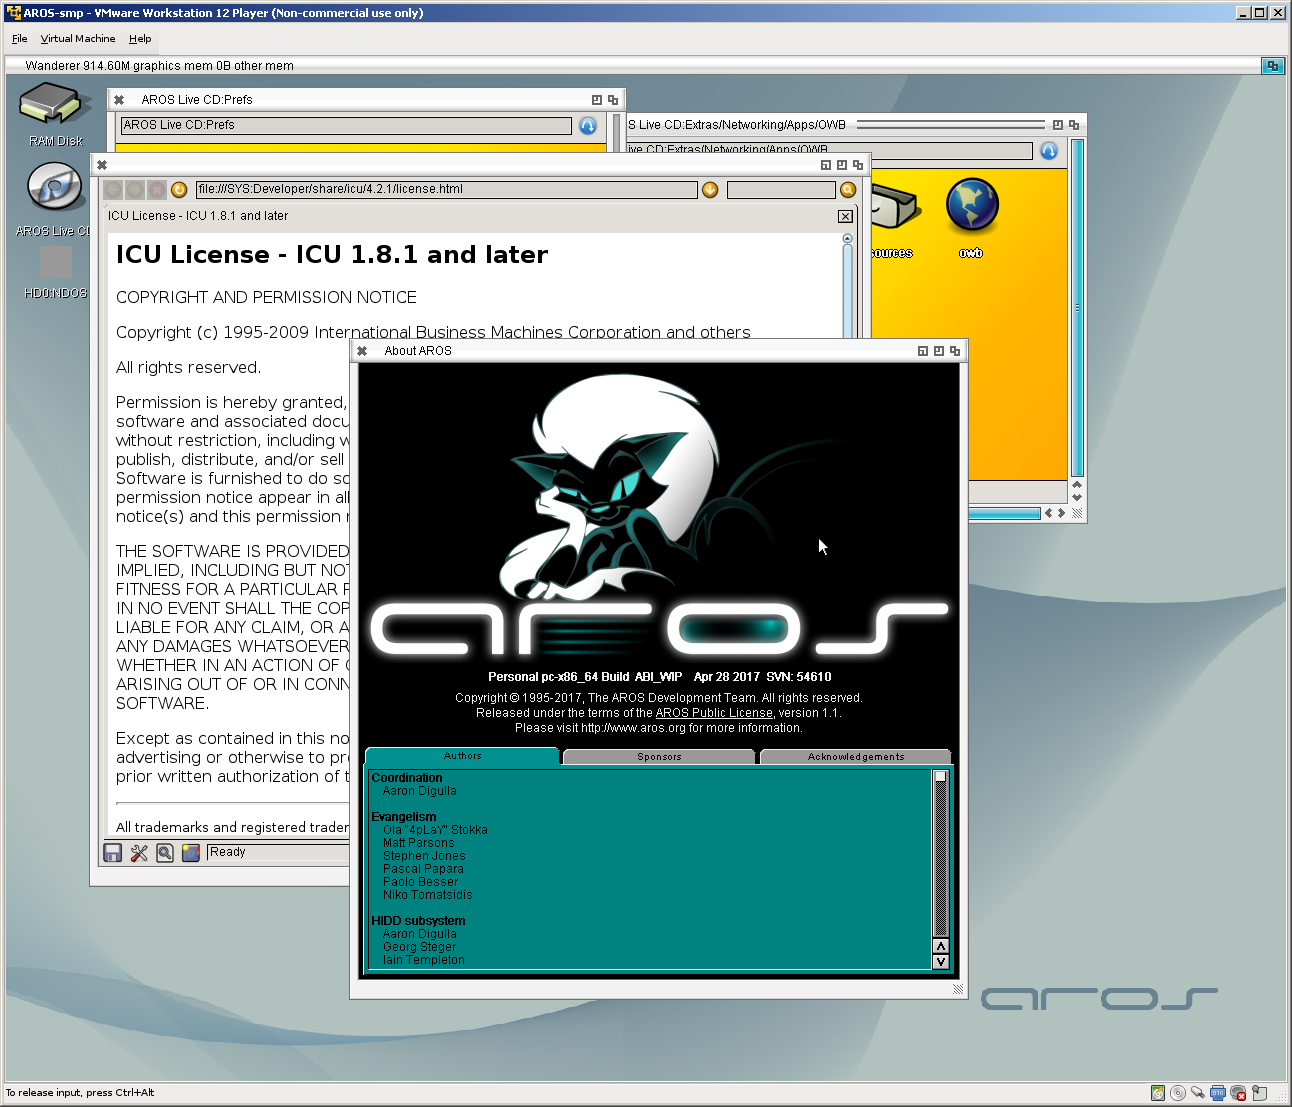
Task: Click the AROS Live CD:Prefs path field
Action: (x=346, y=125)
